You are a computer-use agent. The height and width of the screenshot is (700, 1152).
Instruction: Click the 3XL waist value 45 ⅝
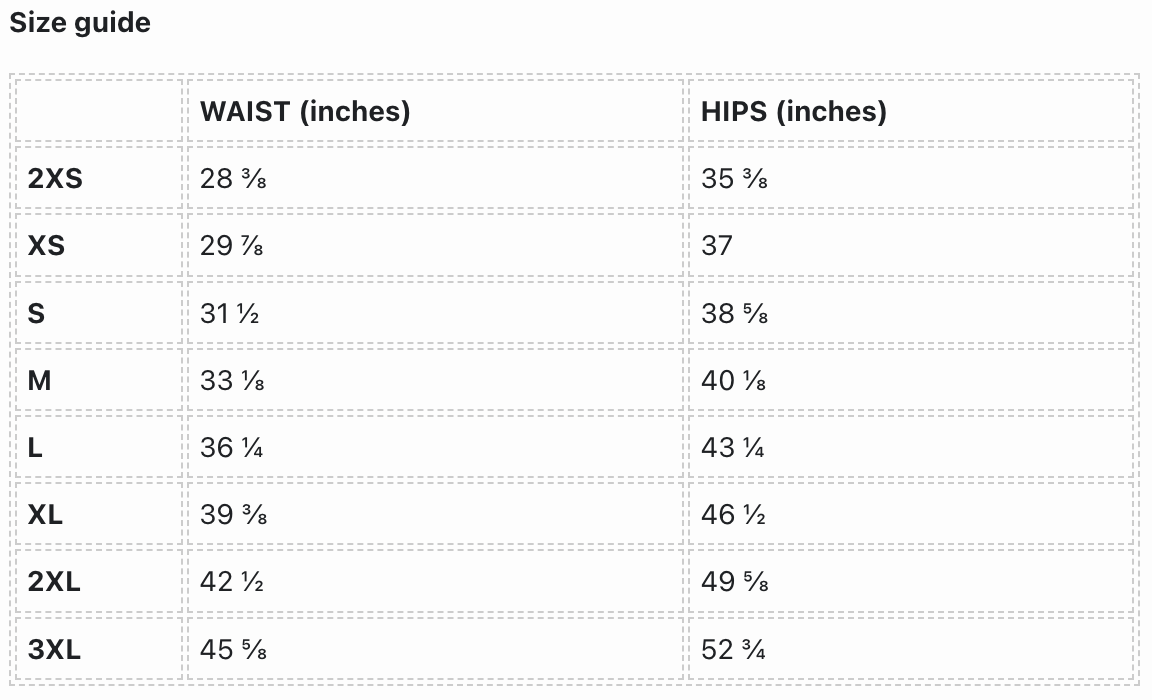click(x=233, y=650)
